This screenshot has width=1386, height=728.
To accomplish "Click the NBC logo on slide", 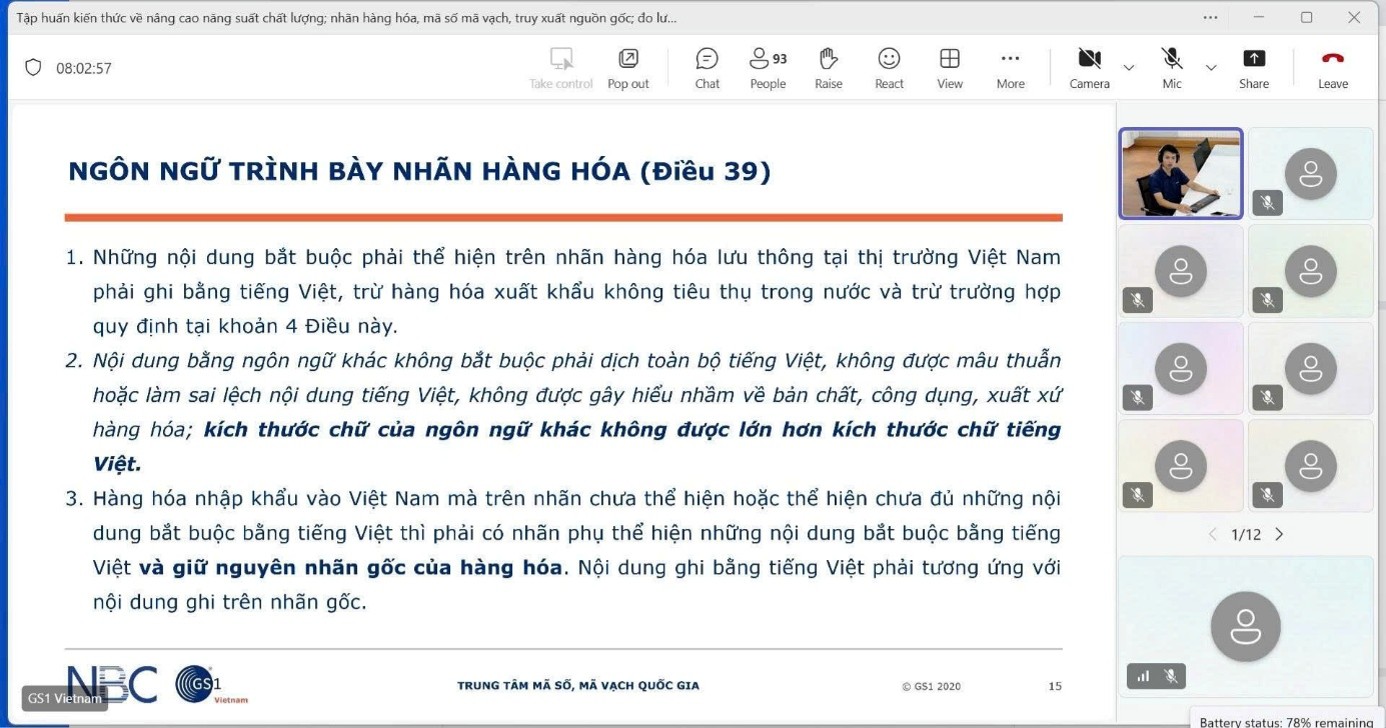I will tap(112, 683).
